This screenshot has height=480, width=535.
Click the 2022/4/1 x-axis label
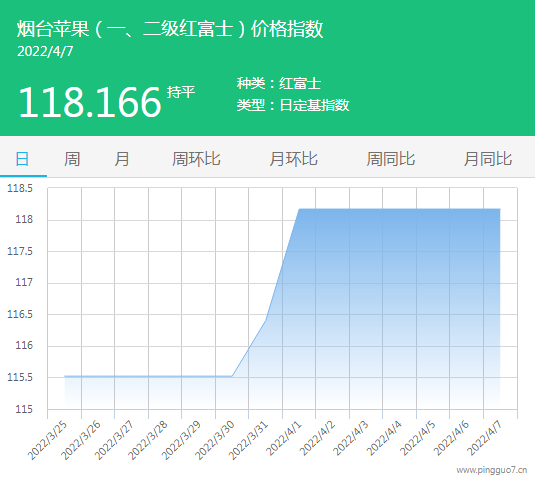284,438
